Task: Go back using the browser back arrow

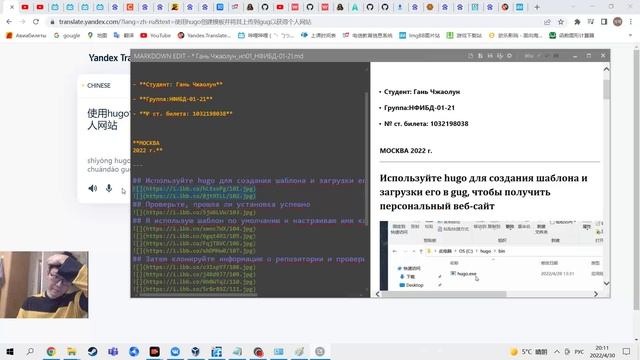Action: click(9, 22)
